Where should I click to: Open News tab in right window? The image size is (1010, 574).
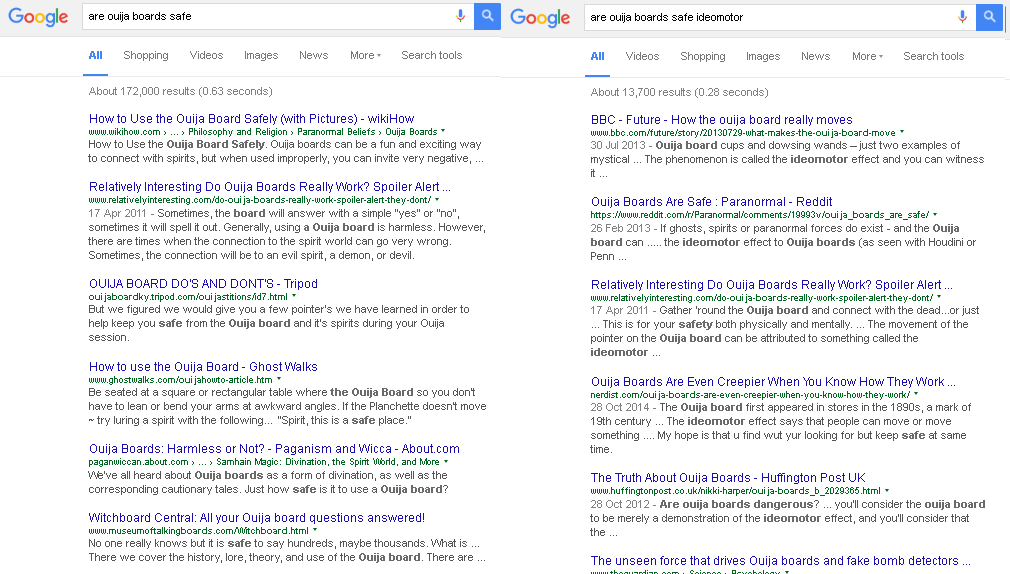click(815, 56)
